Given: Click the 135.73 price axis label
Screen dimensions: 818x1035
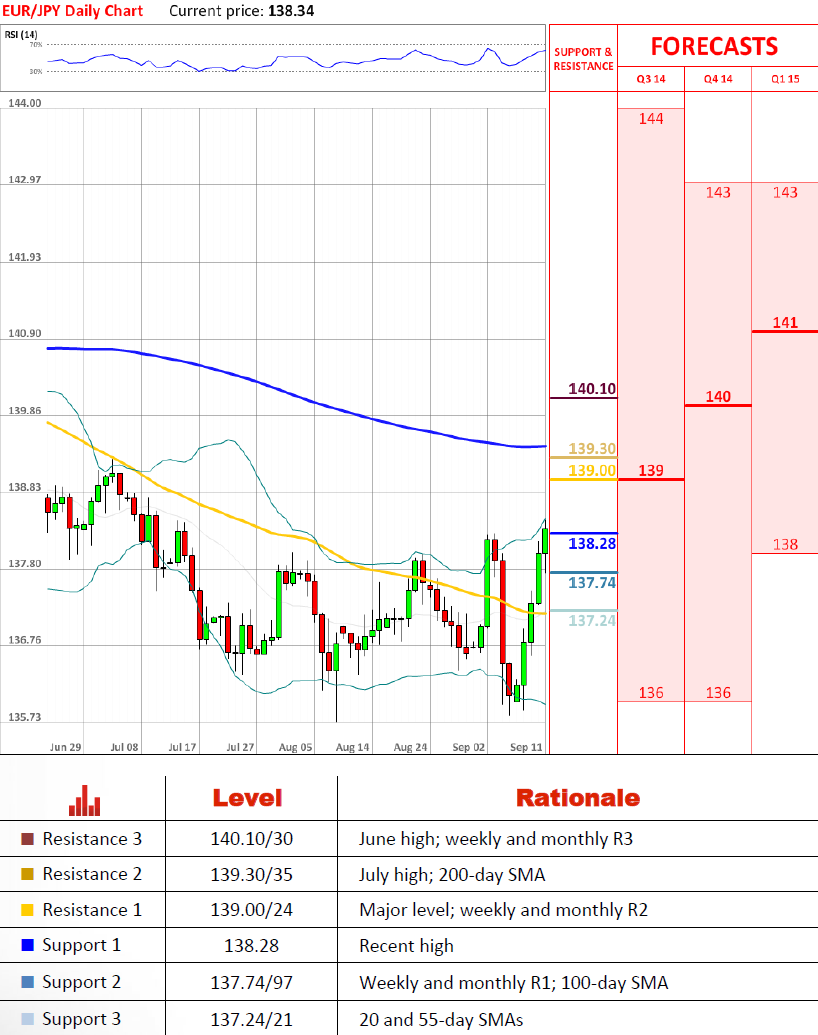Looking at the screenshot, I should (x=24, y=717).
